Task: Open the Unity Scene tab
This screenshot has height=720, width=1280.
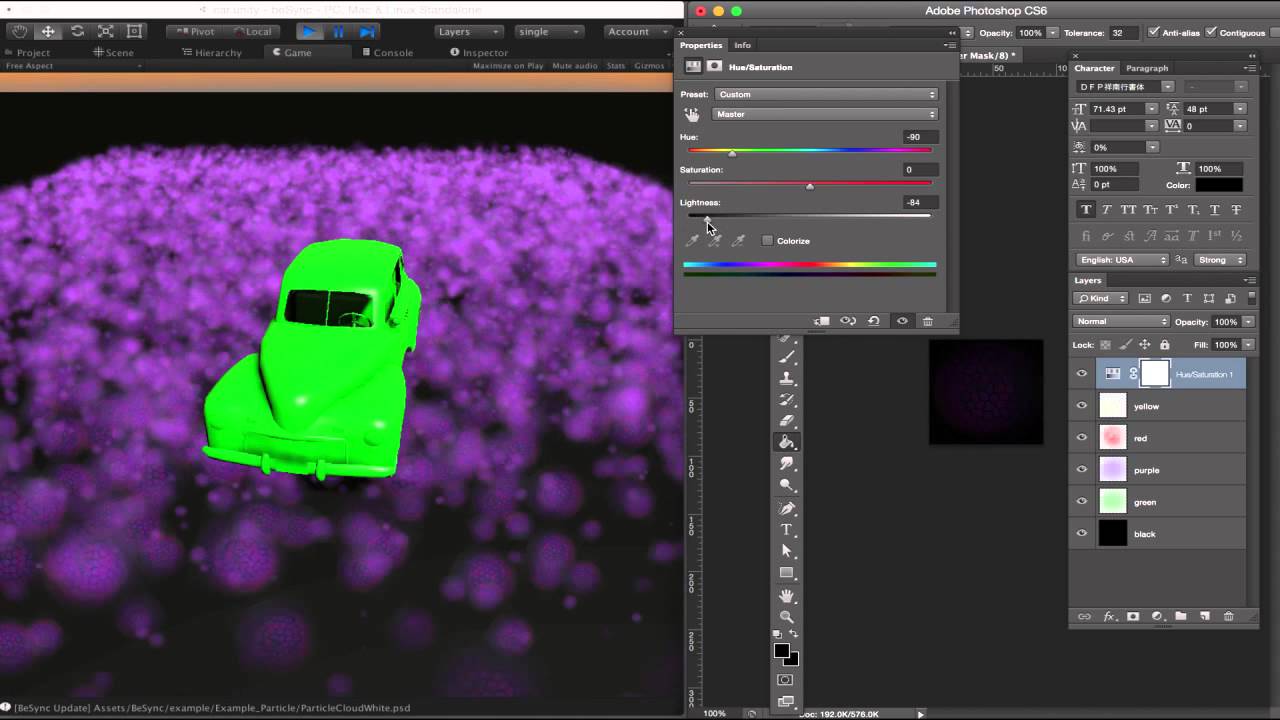Action: coord(114,53)
